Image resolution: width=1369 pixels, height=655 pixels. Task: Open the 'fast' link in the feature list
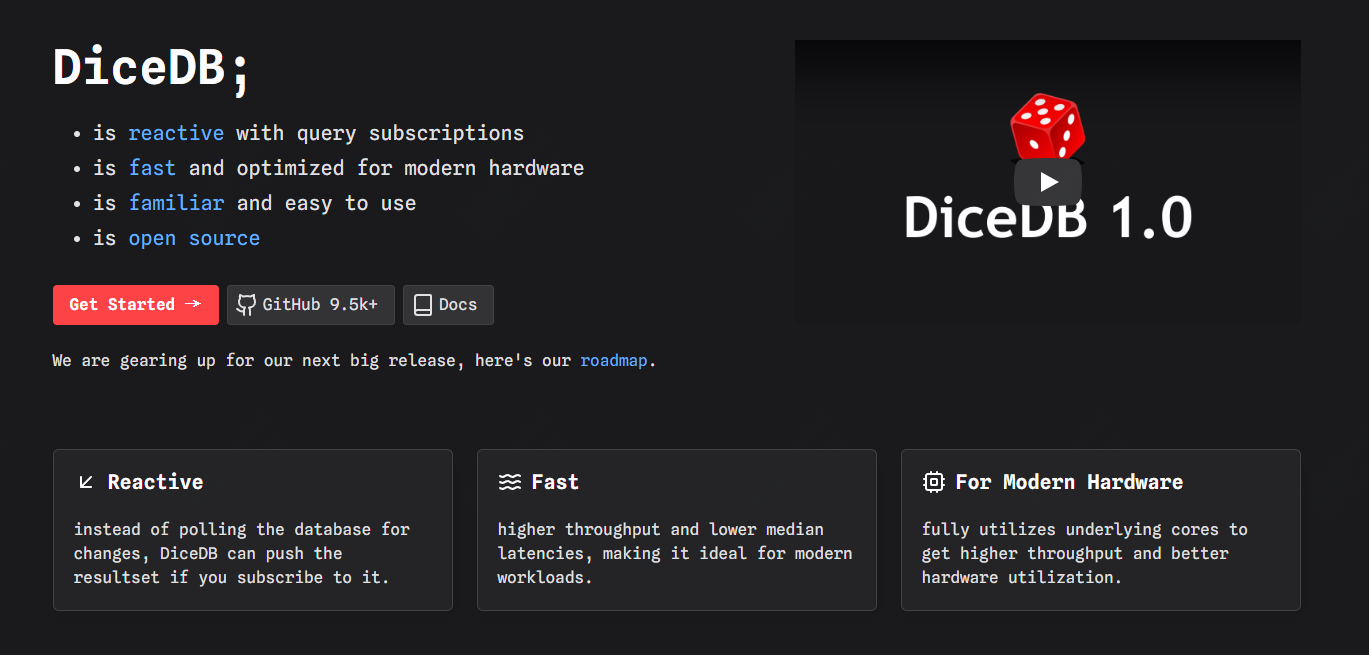point(152,168)
